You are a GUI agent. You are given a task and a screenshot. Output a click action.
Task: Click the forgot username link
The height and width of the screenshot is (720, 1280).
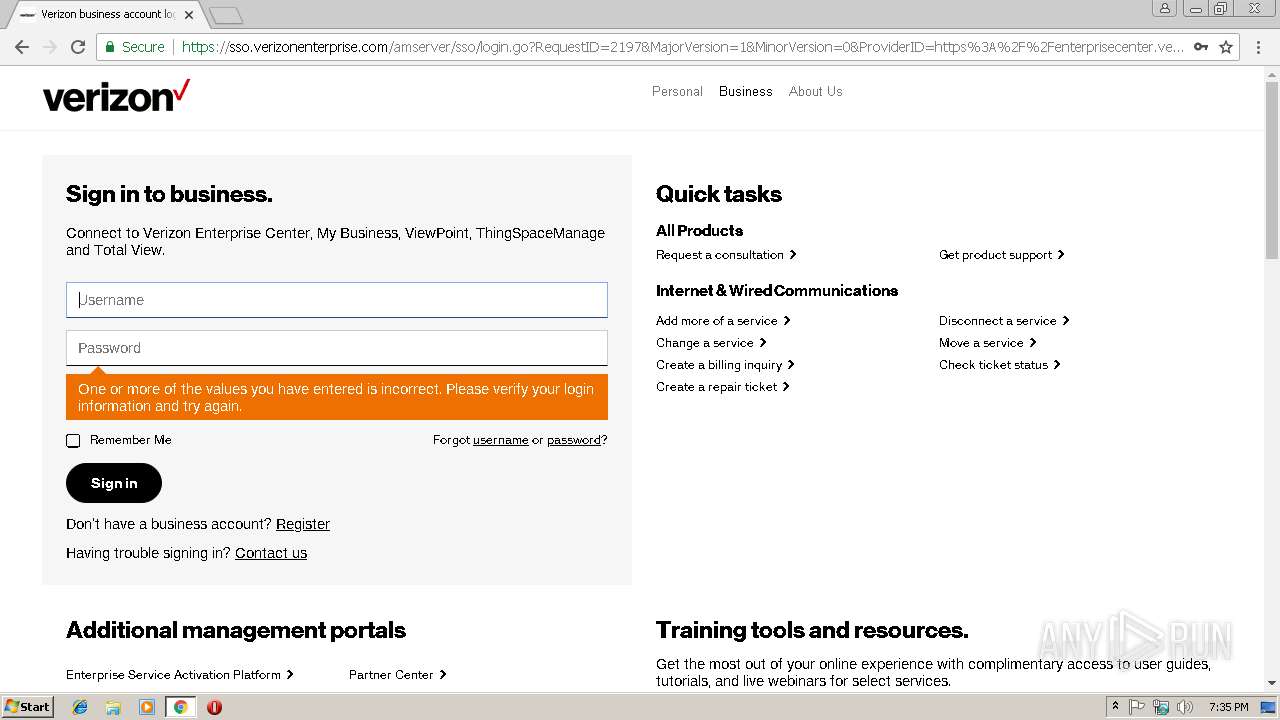click(x=500, y=440)
